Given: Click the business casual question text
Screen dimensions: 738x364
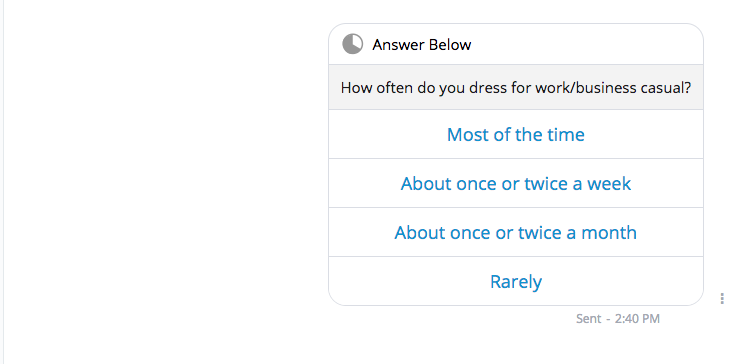Looking at the screenshot, I should [x=516, y=88].
